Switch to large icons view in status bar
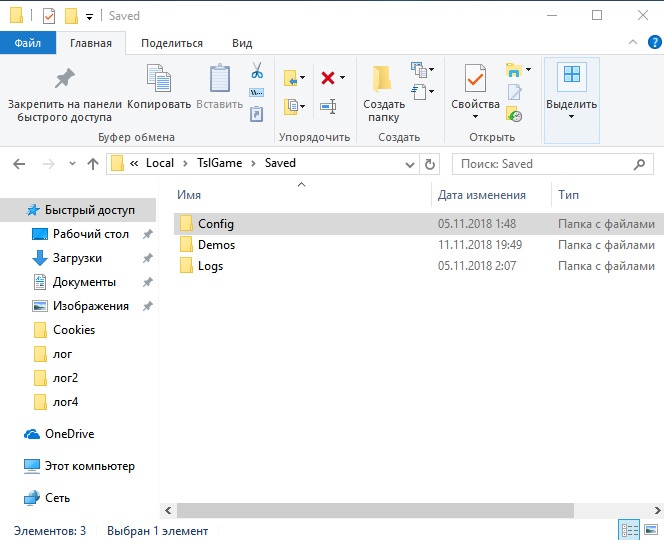 650,529
